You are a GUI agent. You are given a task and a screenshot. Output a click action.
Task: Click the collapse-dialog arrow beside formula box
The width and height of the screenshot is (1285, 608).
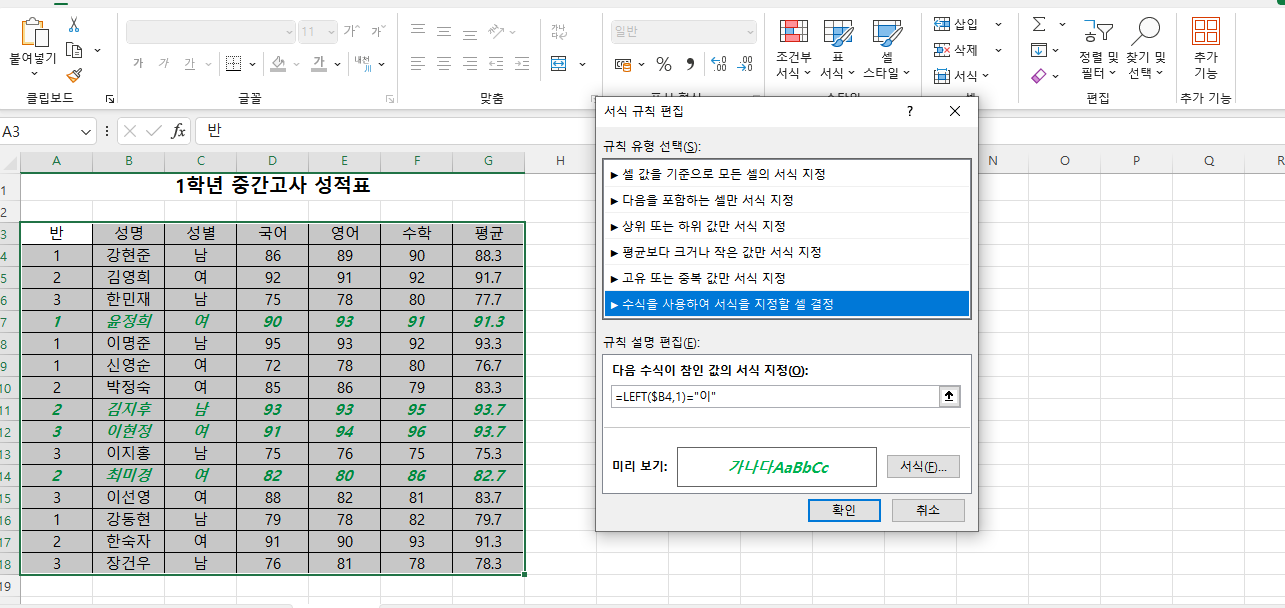click(949, 397)
